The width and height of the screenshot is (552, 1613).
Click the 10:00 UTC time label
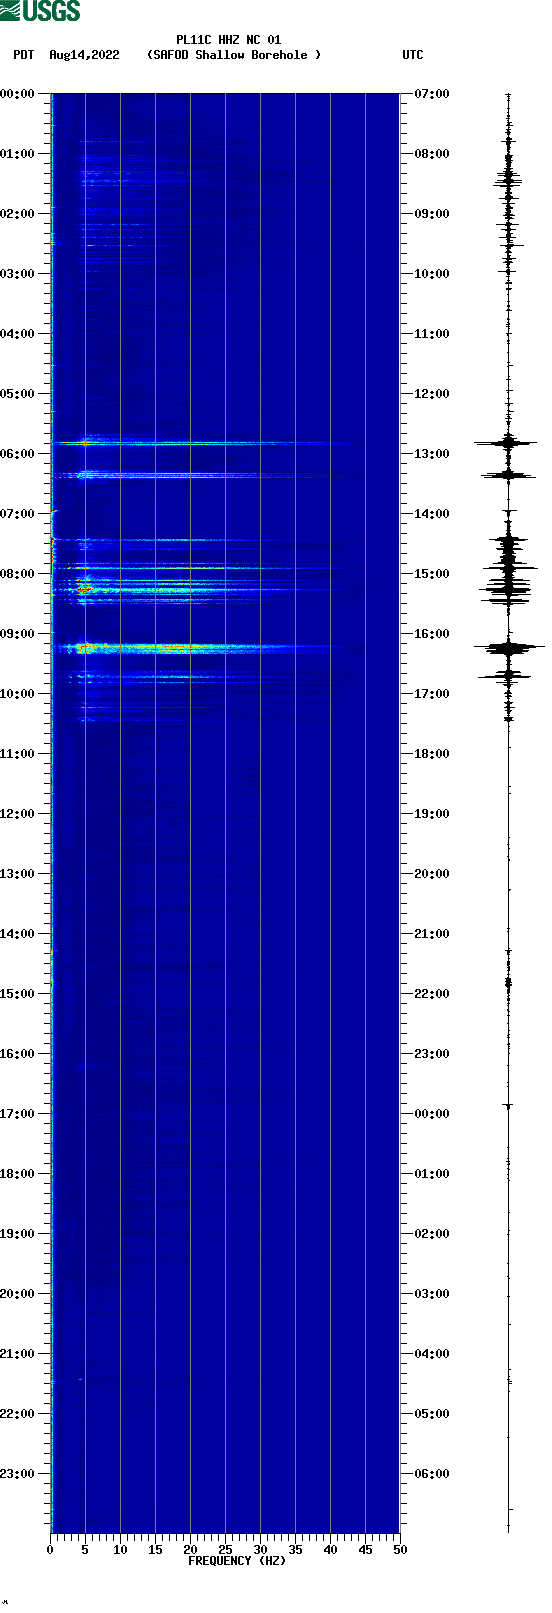(x=432, y=274)
